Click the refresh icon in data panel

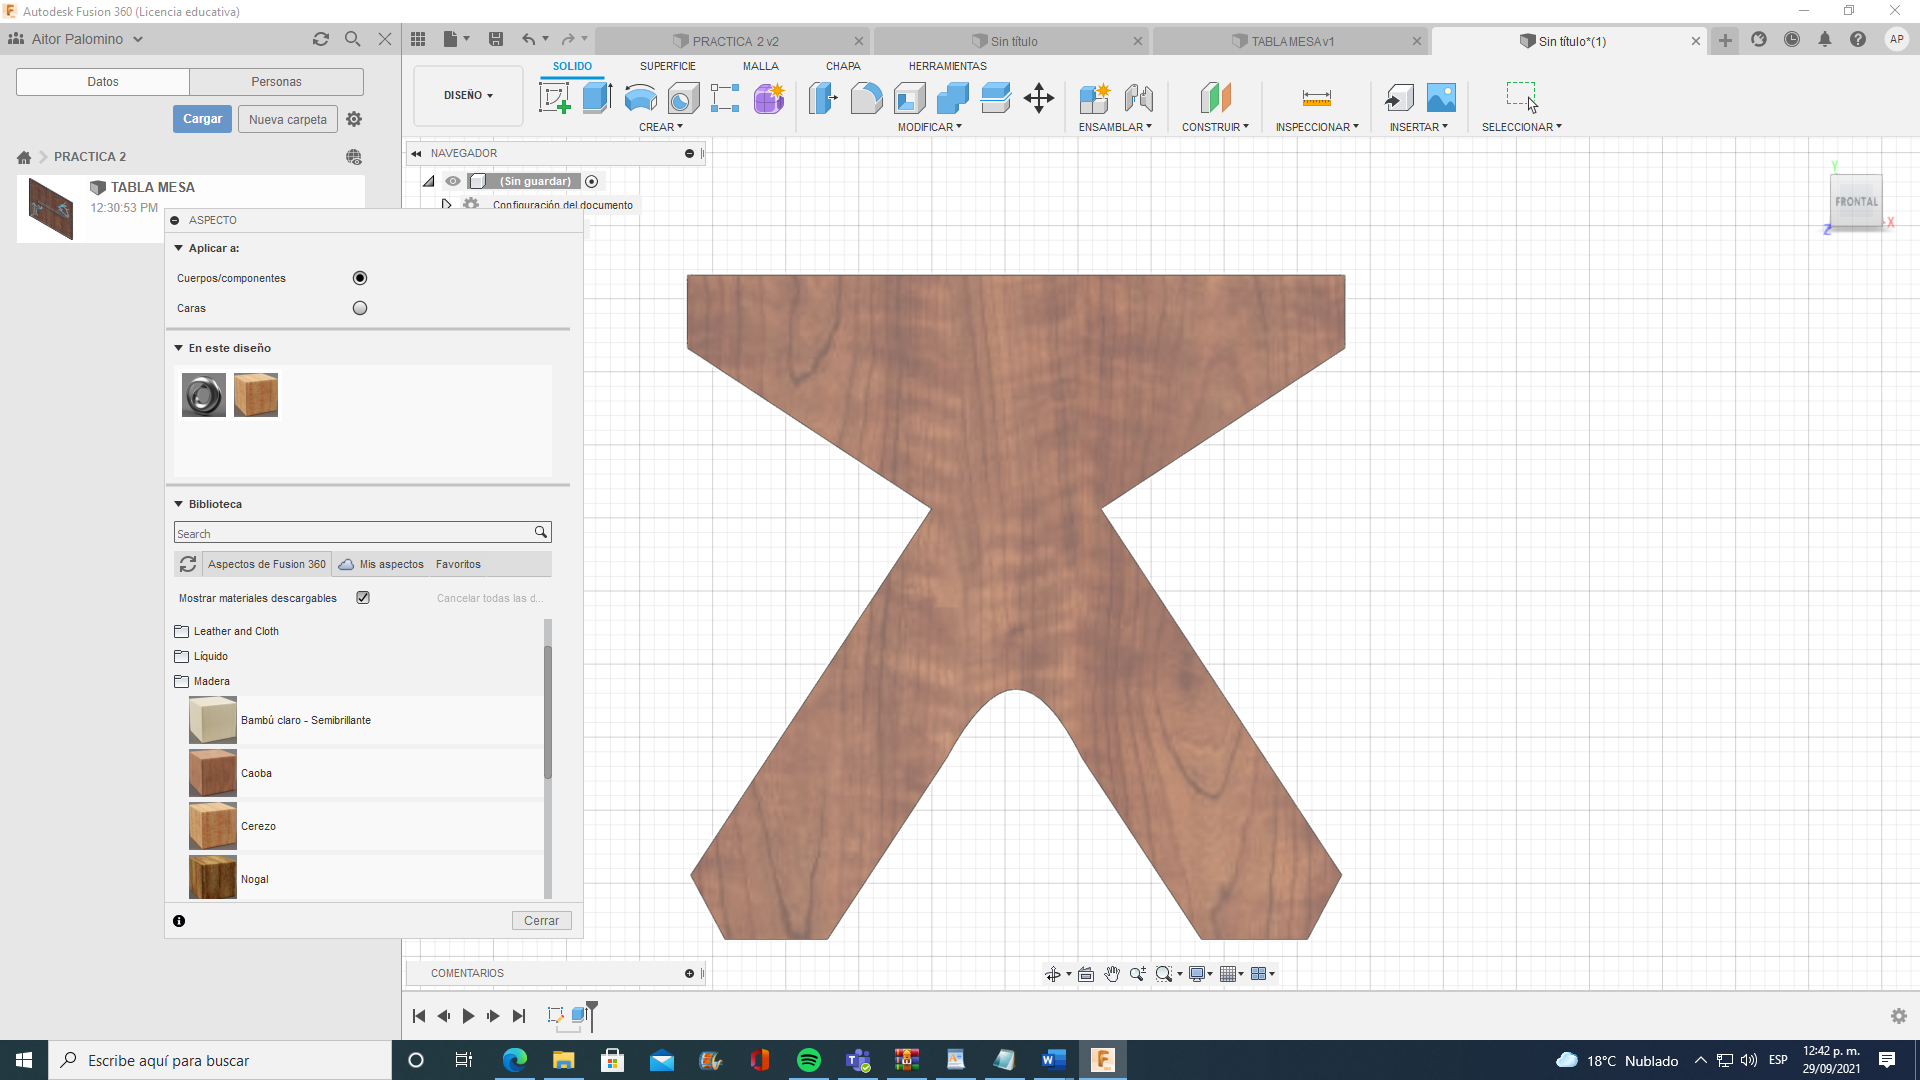[x=321, y=39]
